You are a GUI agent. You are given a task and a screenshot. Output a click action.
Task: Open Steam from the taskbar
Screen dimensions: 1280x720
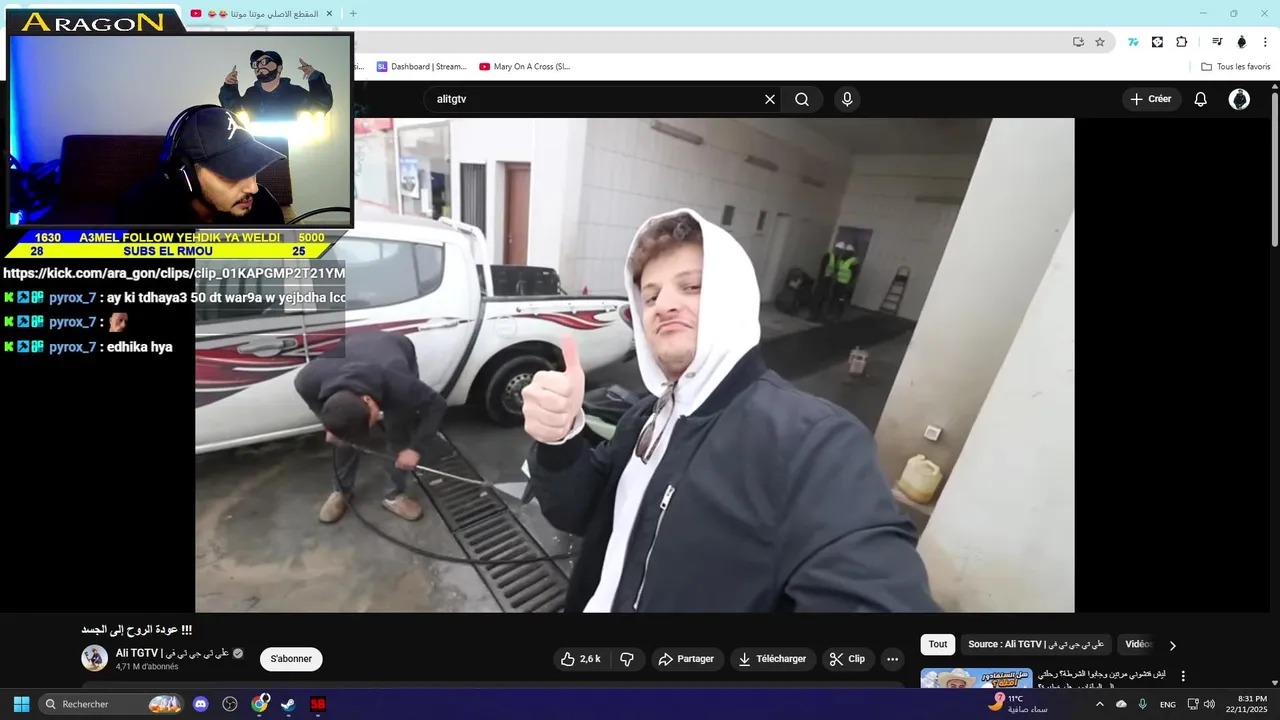tap(288, 704)
